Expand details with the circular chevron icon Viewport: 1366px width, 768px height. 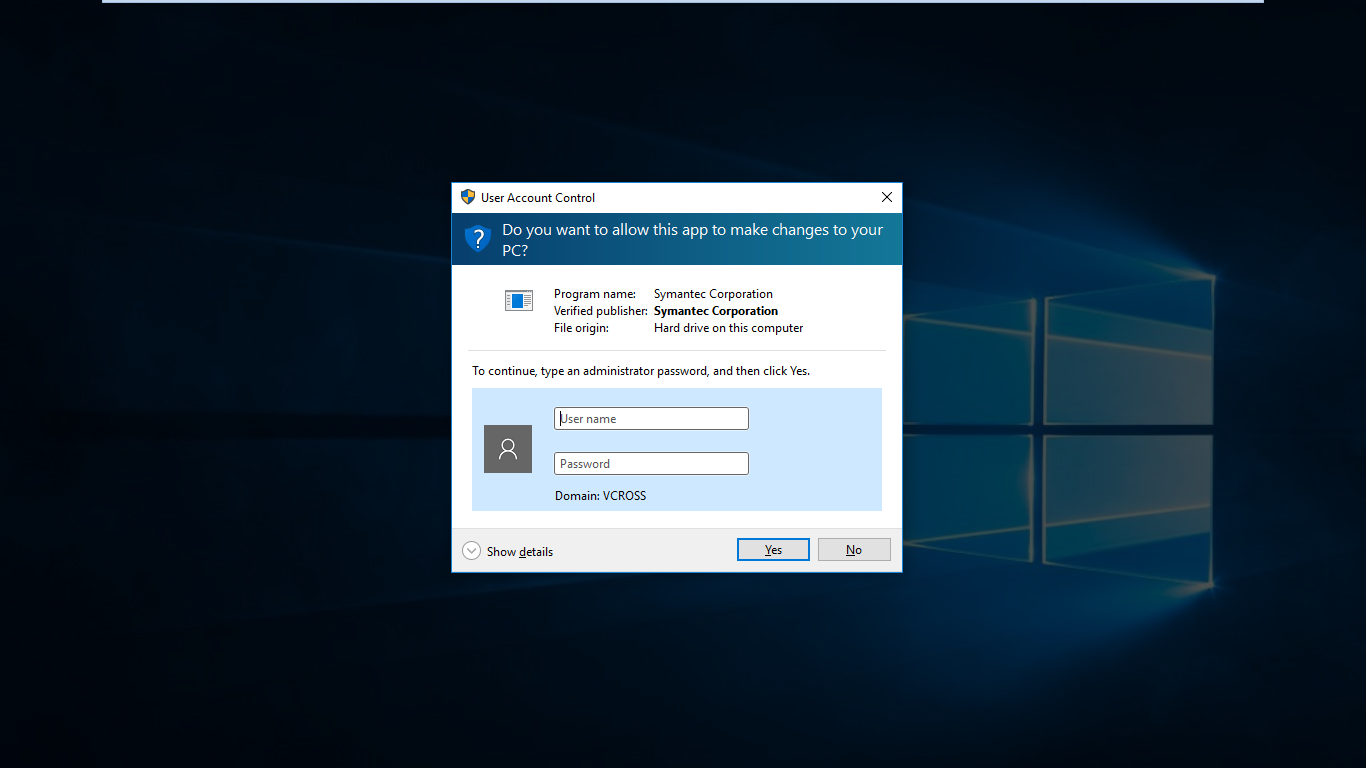[472, 551]
